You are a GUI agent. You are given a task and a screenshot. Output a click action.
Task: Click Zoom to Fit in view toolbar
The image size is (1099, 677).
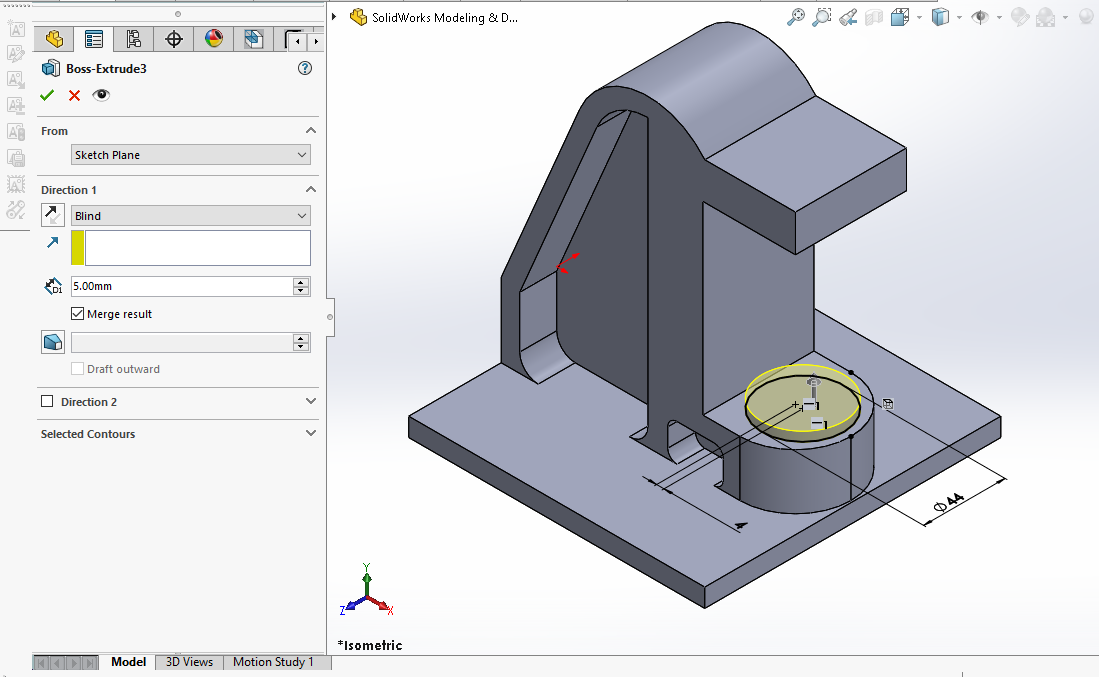tap(796, 17)
